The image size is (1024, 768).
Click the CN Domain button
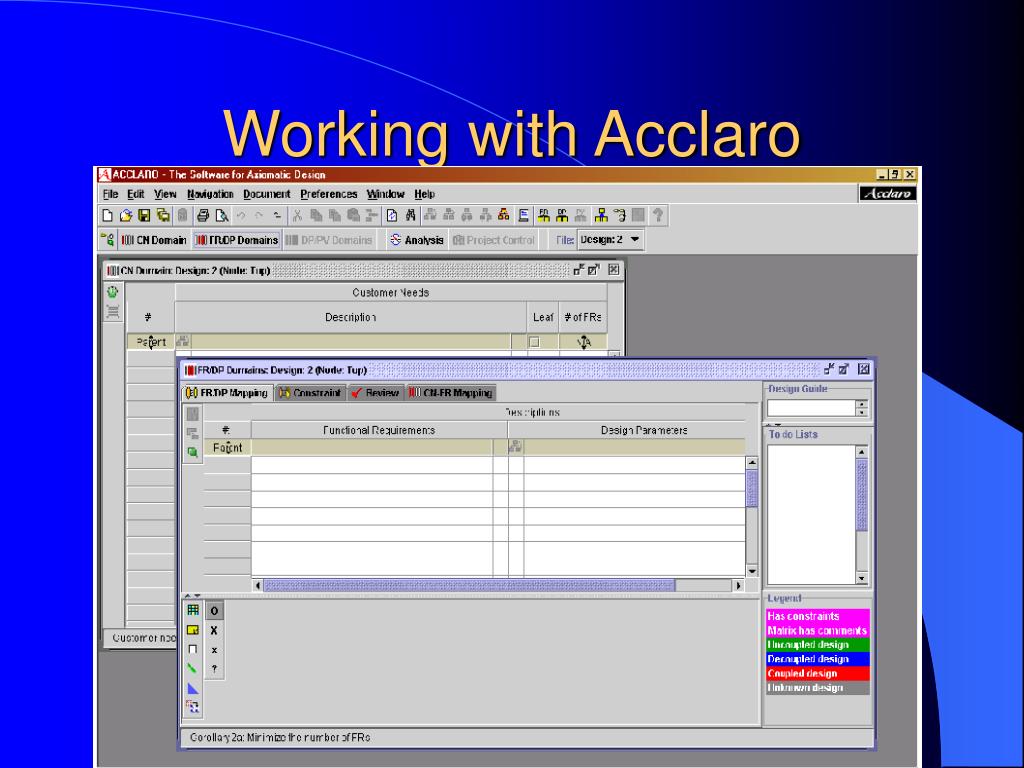point(154,240)
